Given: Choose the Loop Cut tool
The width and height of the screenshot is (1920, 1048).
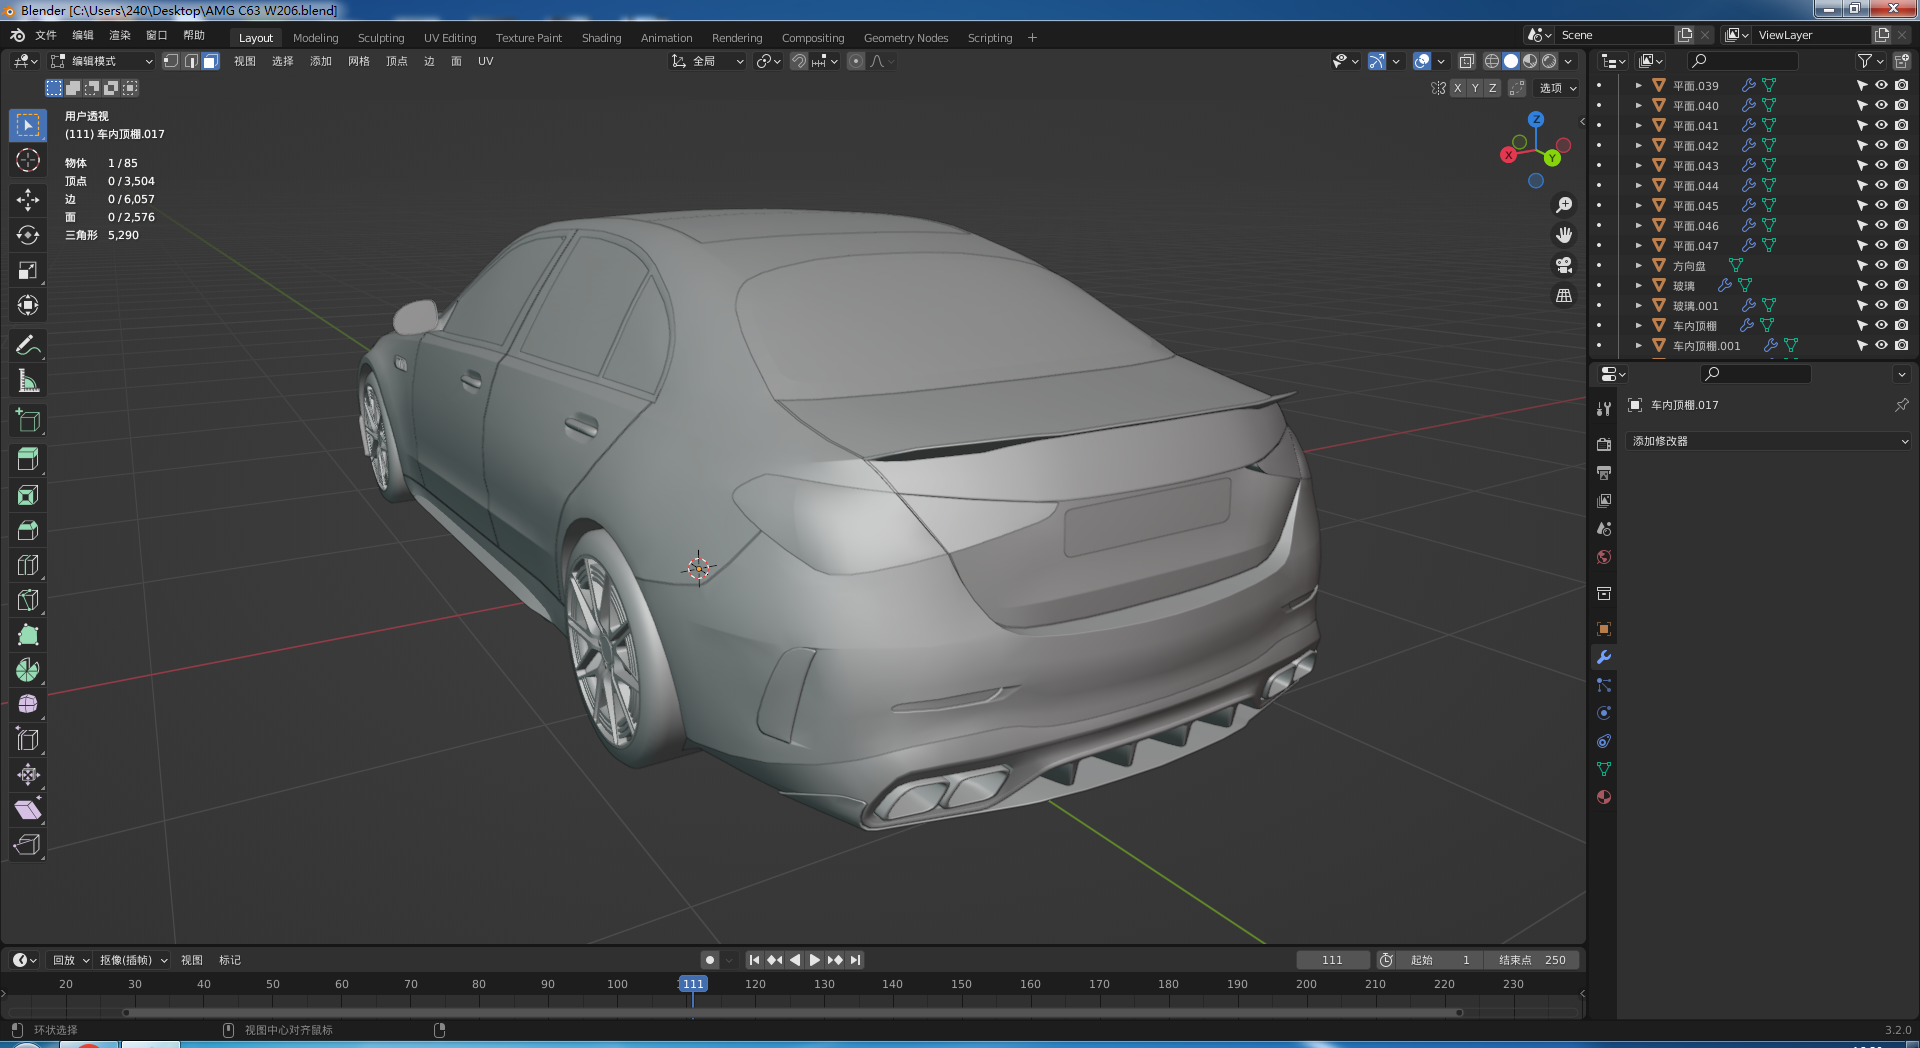Looking at the screenshot, I should pos(28,565).
